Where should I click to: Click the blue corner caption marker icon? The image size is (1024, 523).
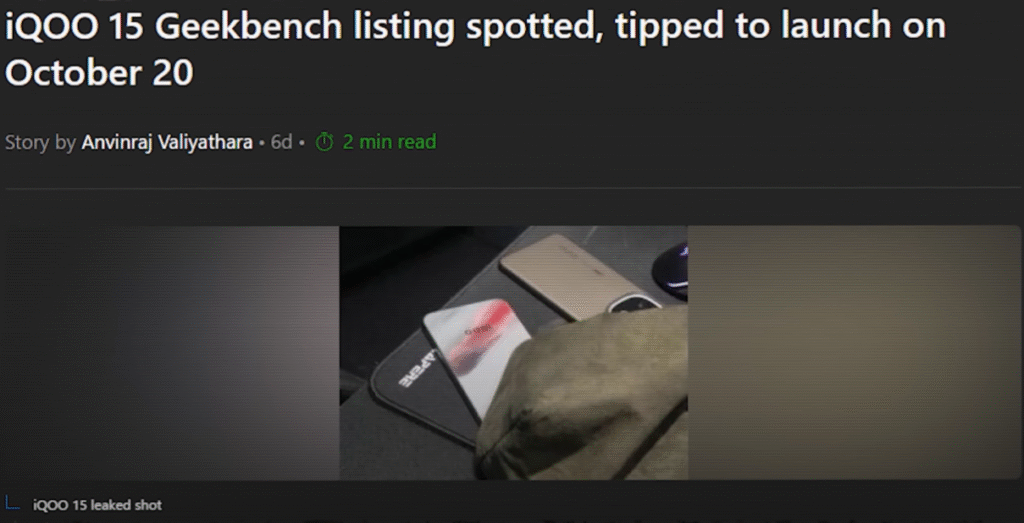pyautogui.click(x=12, y=503)
